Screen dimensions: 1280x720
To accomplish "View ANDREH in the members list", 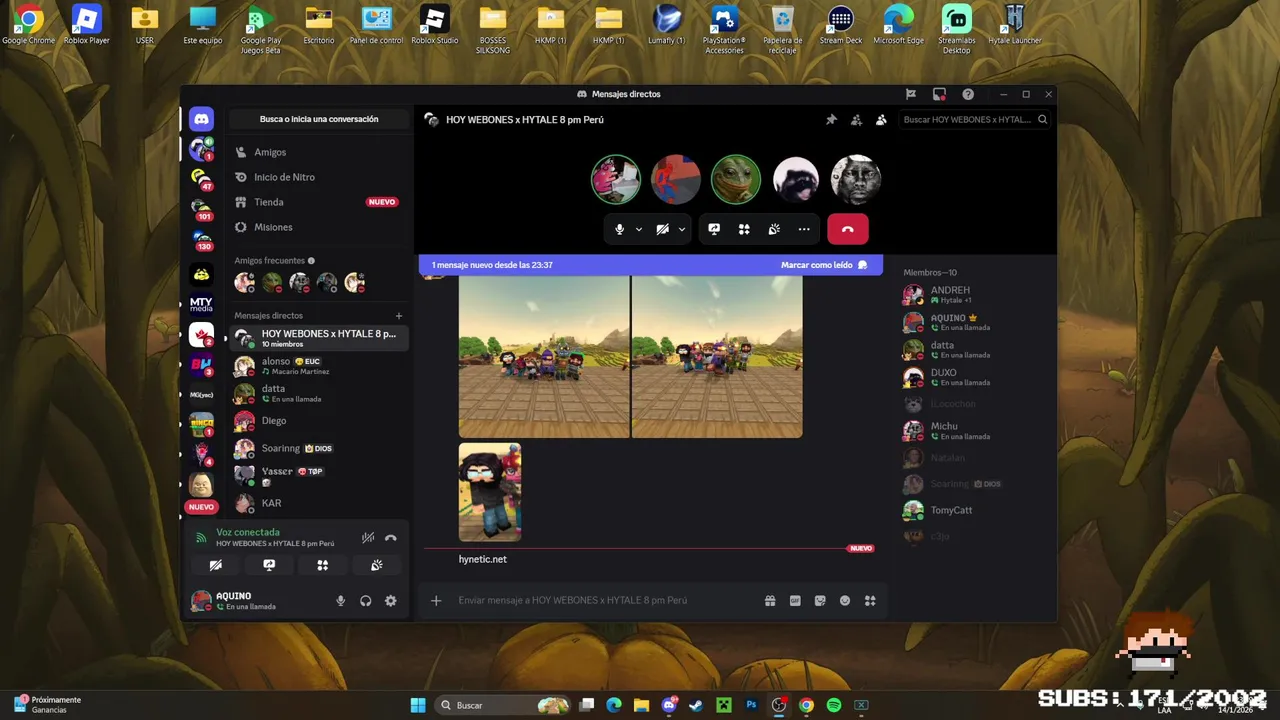I will click(977, 294).
